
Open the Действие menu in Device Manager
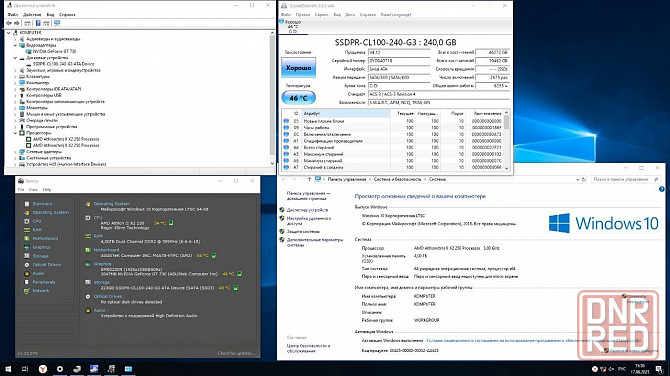coord(32,15)
